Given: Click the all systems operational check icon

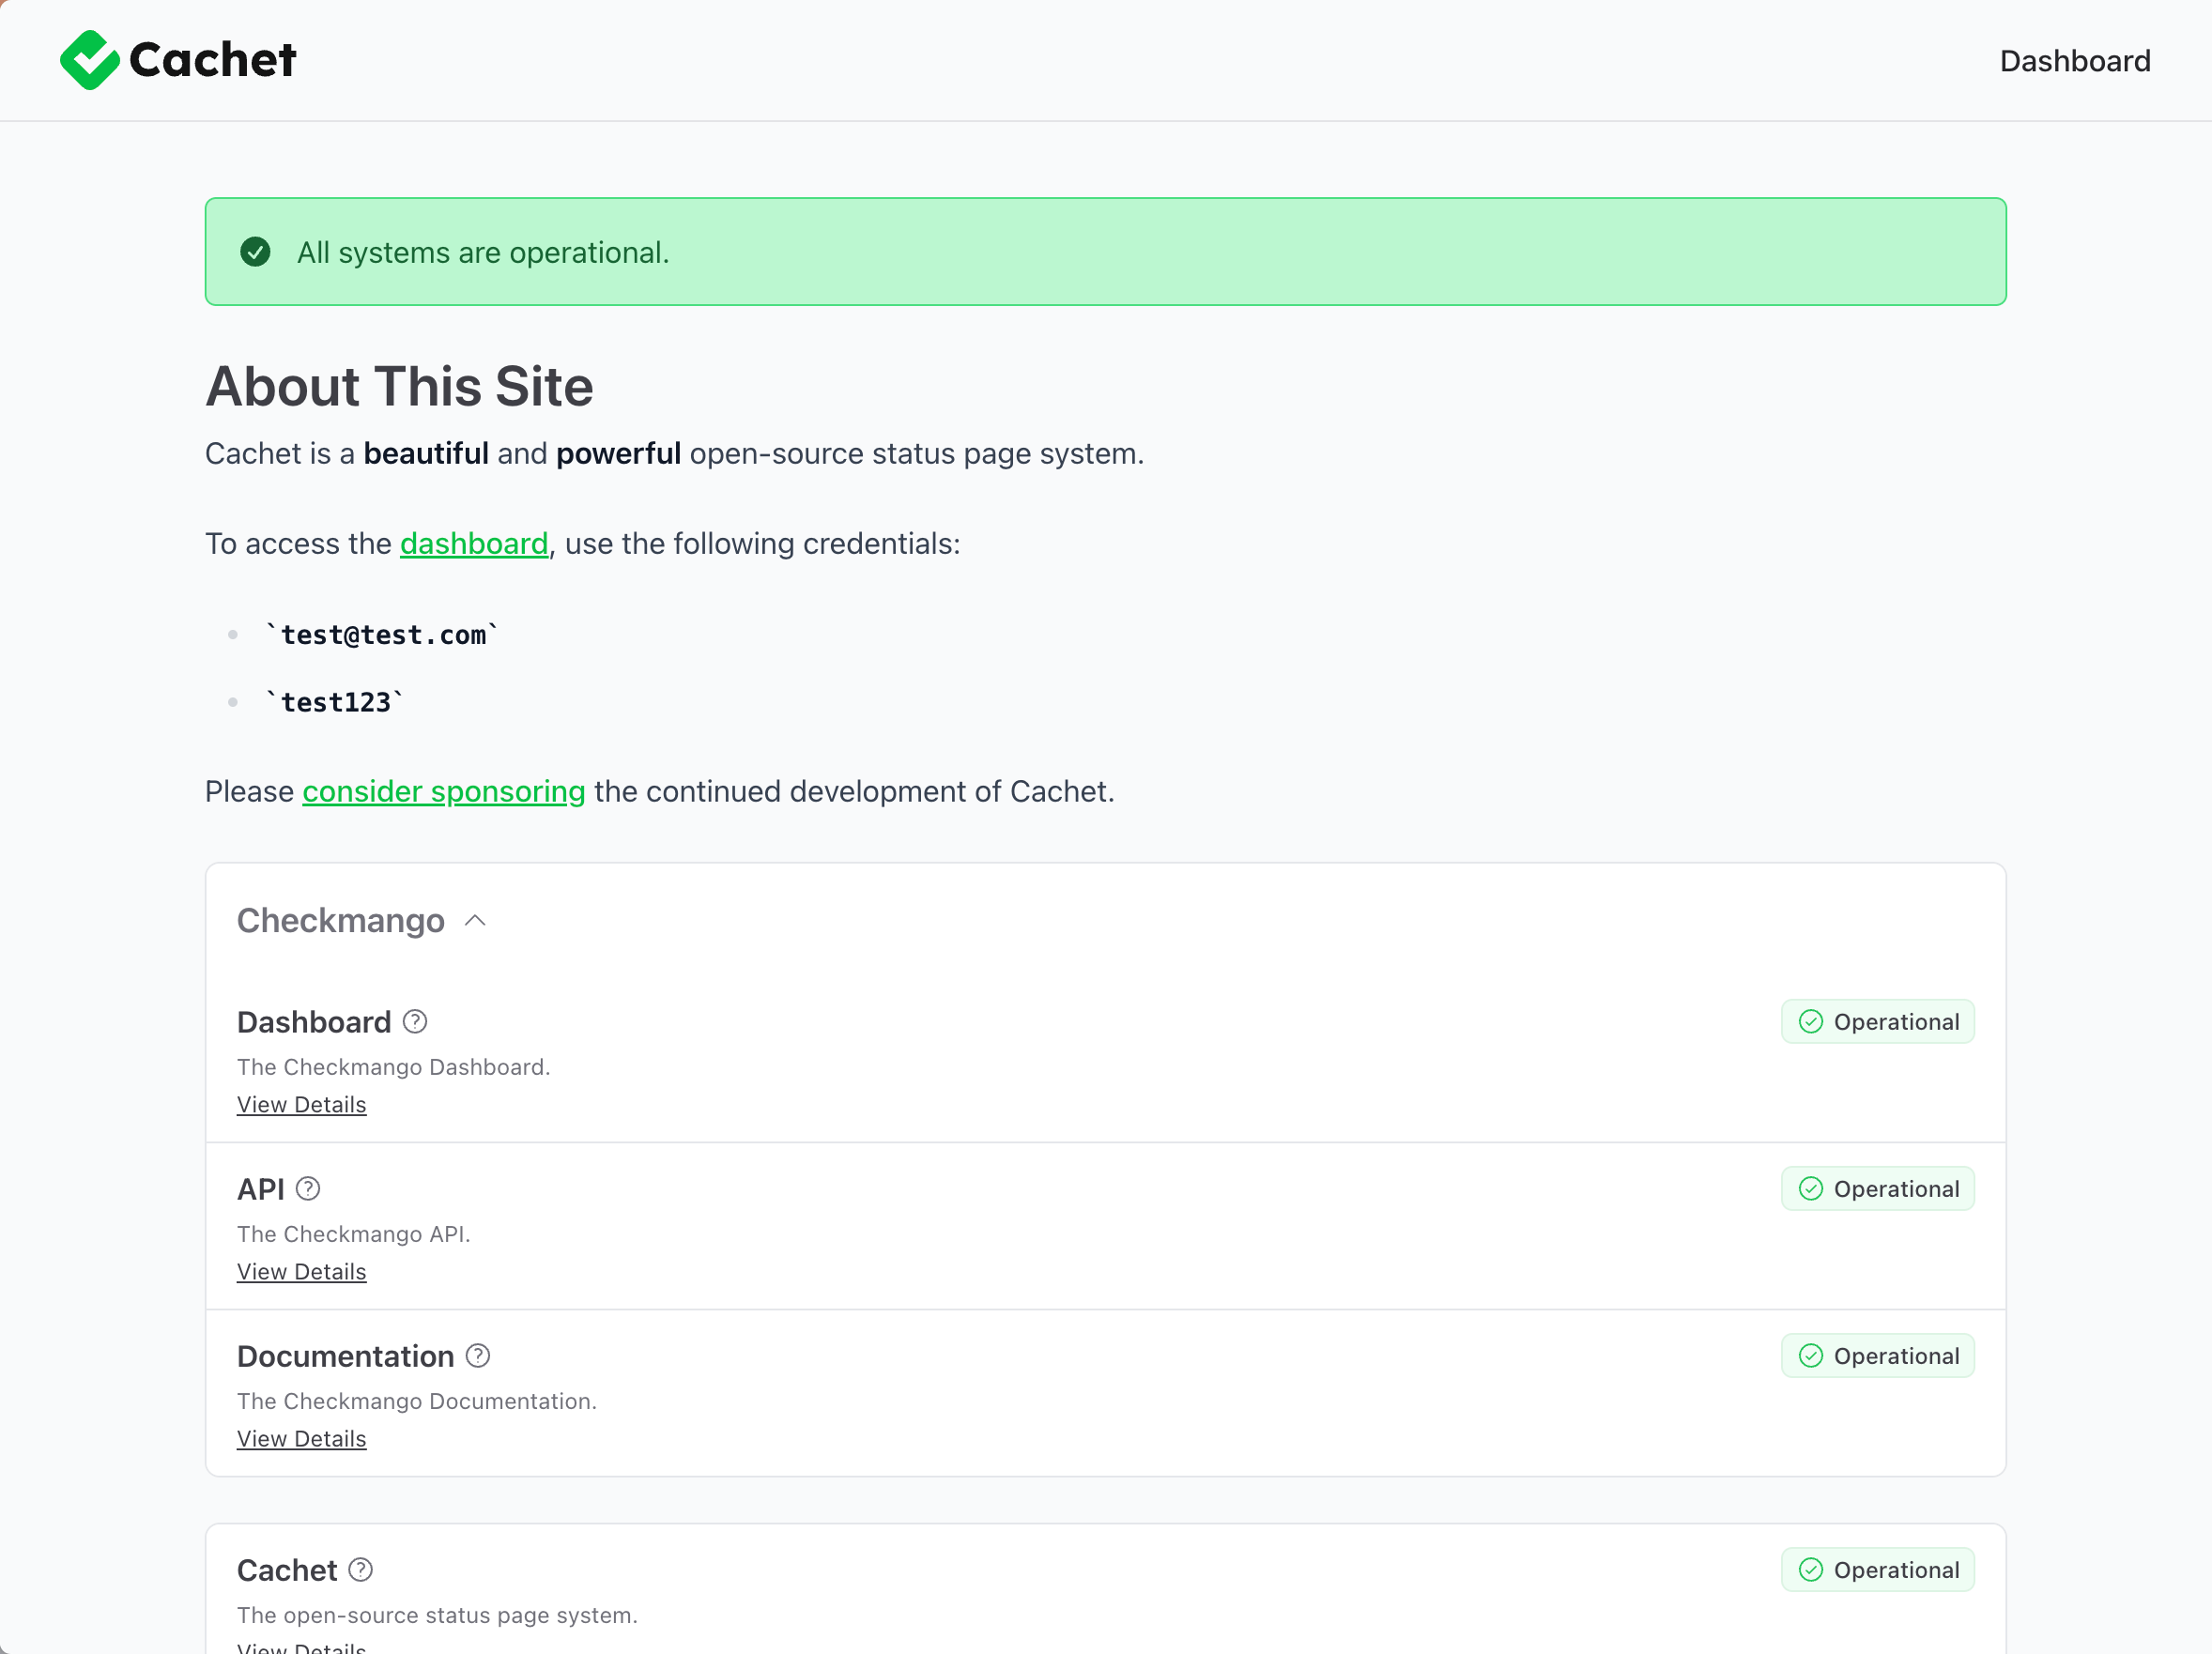Looking at the screenshot, I should (x=255, y=252).
